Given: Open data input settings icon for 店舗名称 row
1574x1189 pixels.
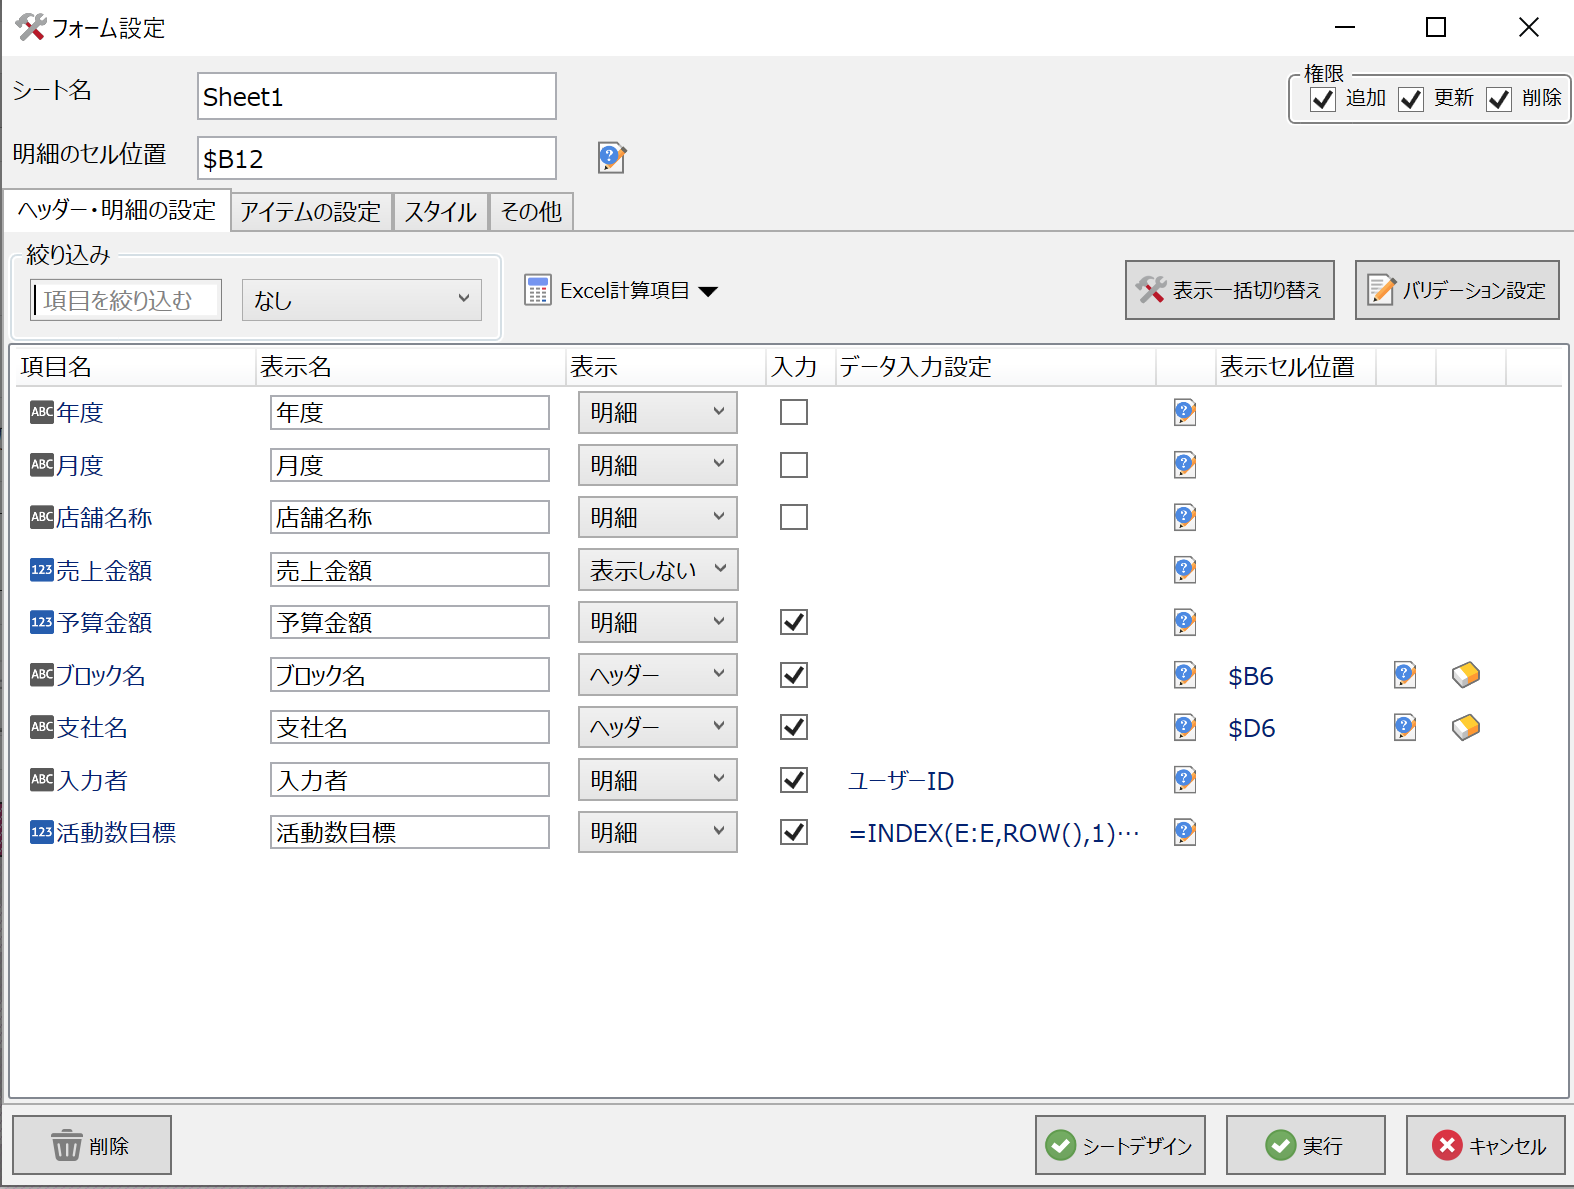Looking at the screenshot, I should 1185,517.
